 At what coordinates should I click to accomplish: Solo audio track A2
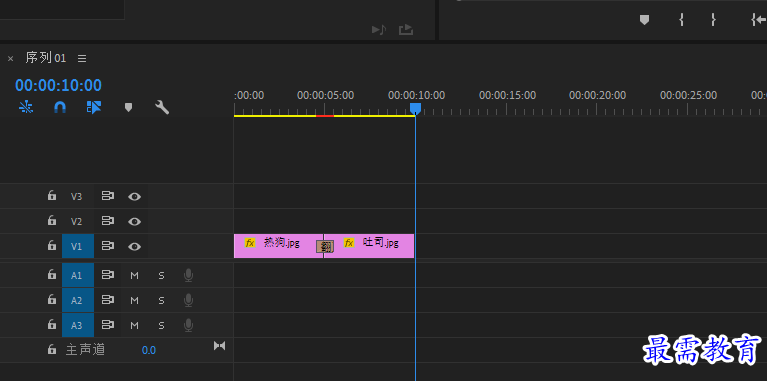pos(161,300)
